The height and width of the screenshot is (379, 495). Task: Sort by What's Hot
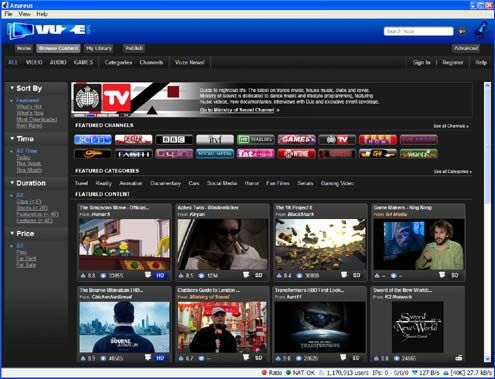(29, 107)
